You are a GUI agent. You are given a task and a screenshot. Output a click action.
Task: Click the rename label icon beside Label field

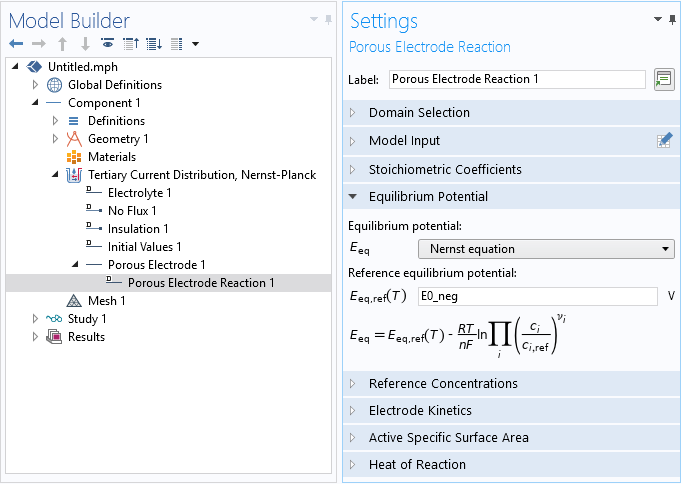point(662,79)
